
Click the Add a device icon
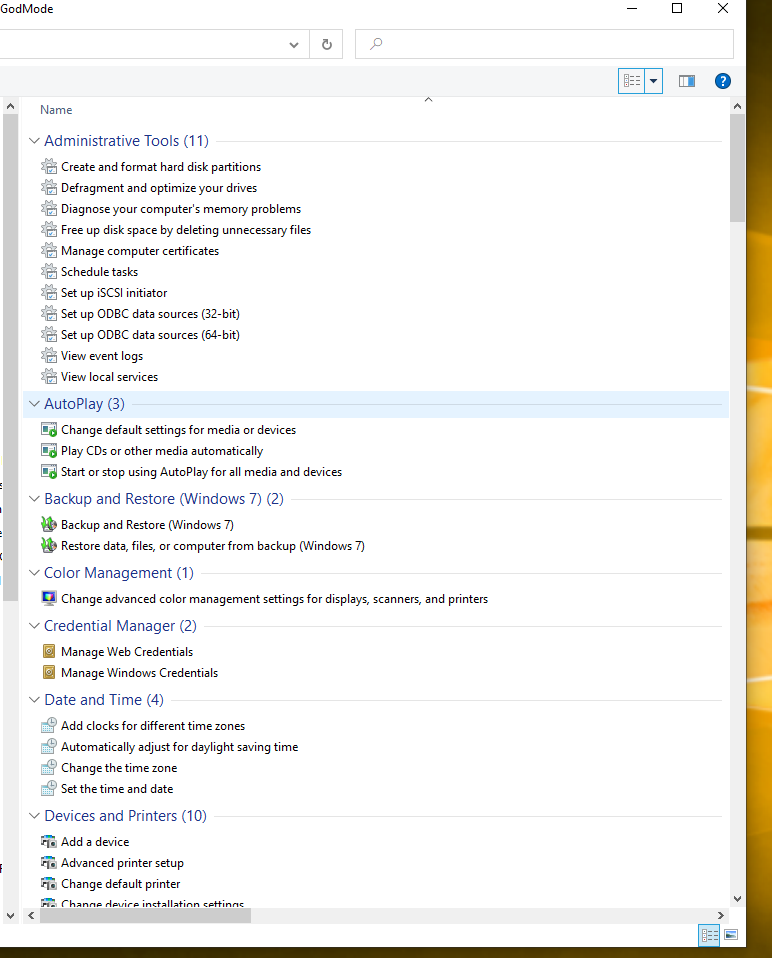tap(49, 842)
